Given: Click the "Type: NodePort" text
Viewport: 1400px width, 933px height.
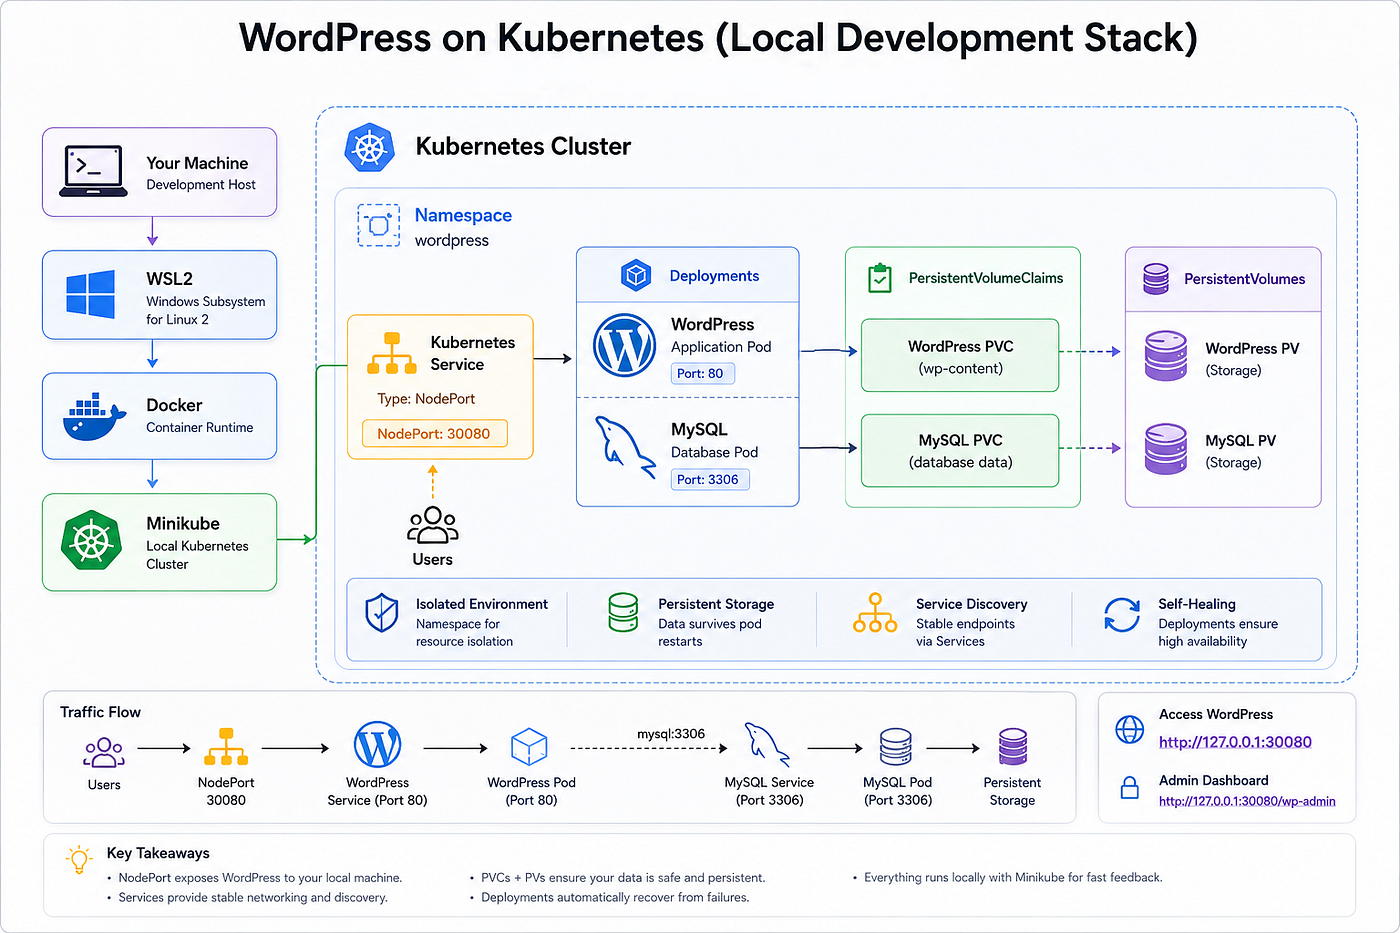Looking at the screenshot, I should (426, 398).
